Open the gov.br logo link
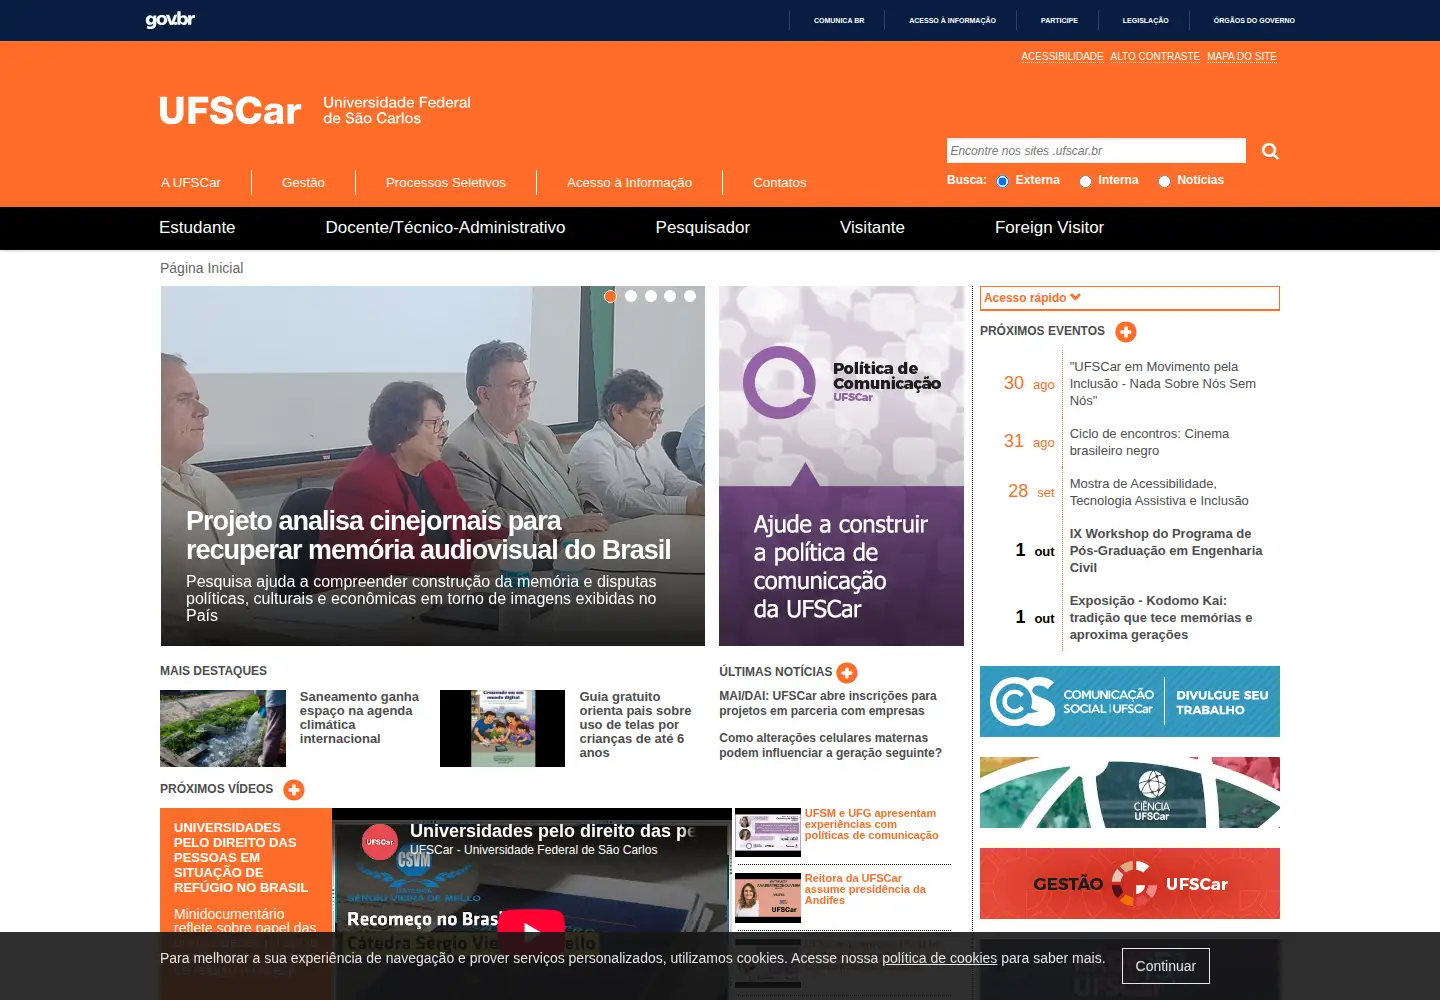 point(170,20)
